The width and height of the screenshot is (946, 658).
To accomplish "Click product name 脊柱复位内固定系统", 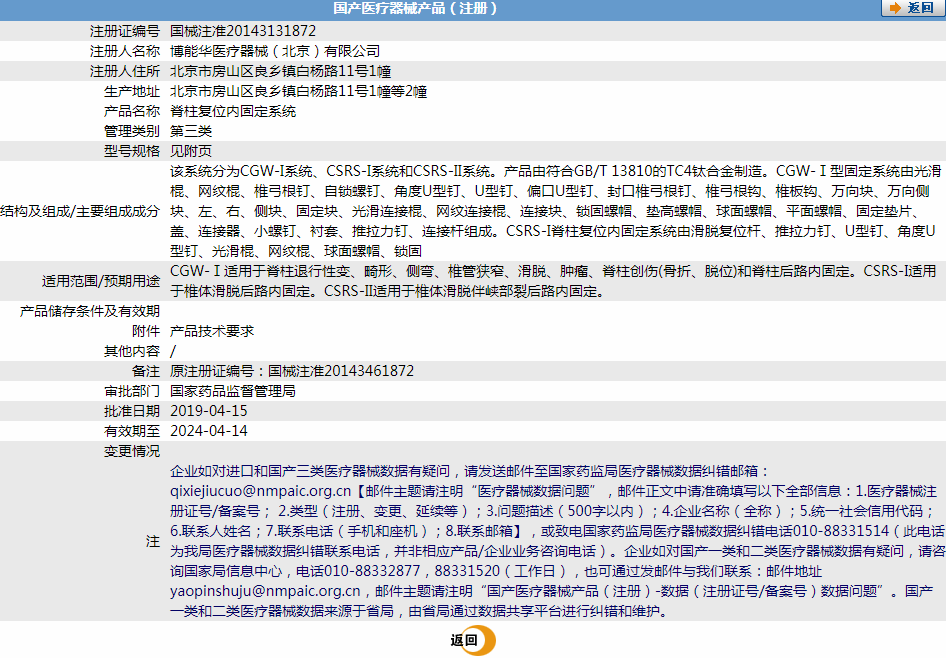I will [233, 111].
